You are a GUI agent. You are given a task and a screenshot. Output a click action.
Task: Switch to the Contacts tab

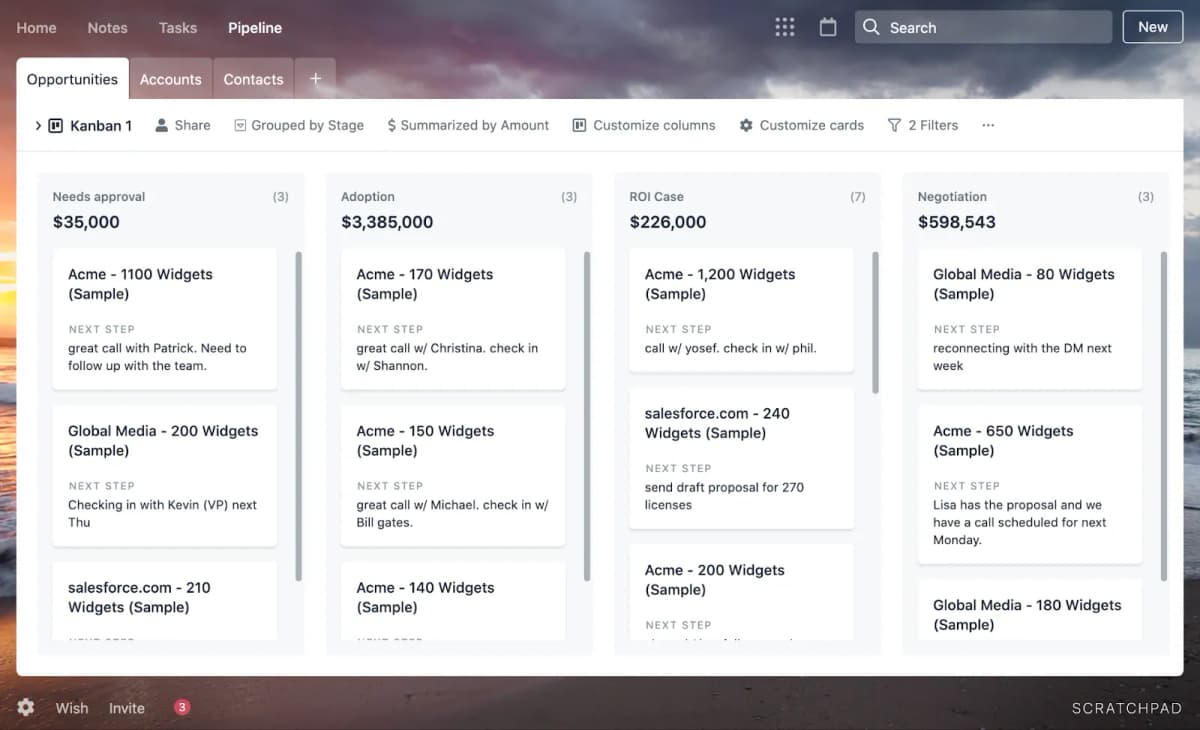253,79
